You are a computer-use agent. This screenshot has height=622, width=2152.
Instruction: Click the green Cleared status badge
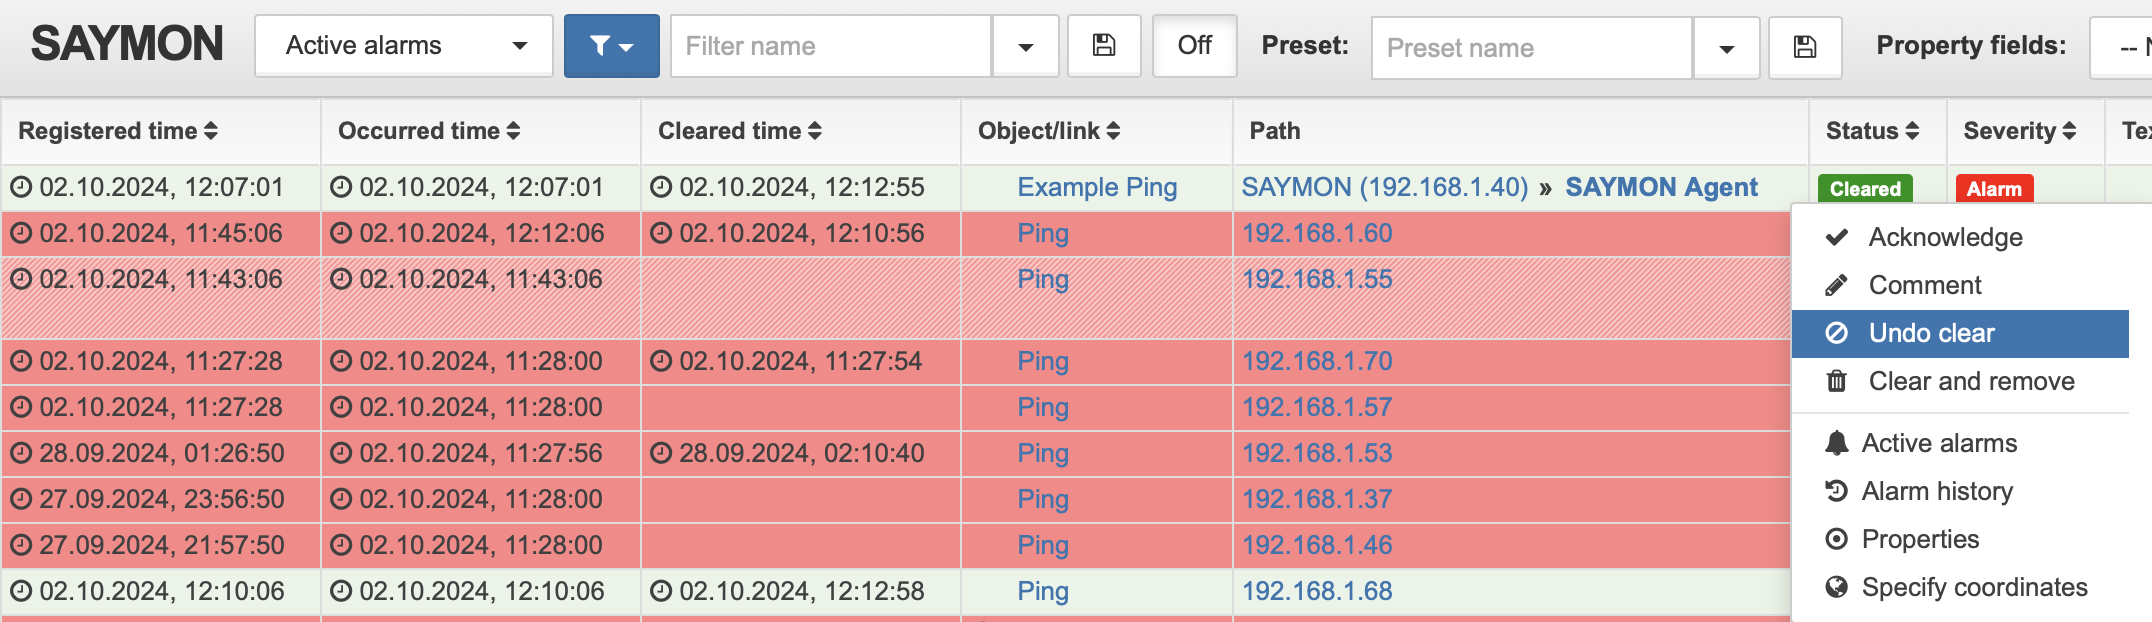pos(1865,188)
